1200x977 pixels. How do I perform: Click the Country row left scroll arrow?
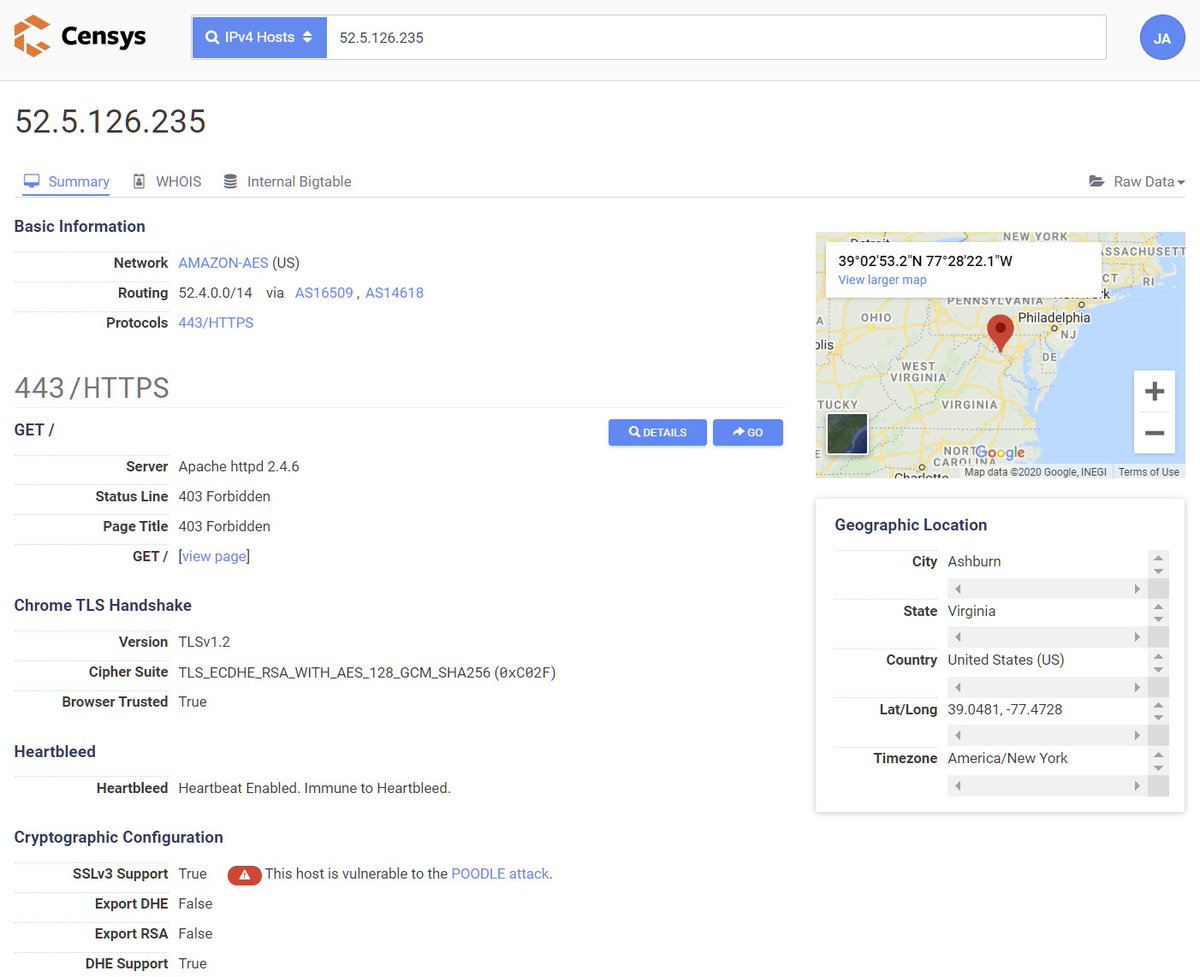click(x=958, y=687)
